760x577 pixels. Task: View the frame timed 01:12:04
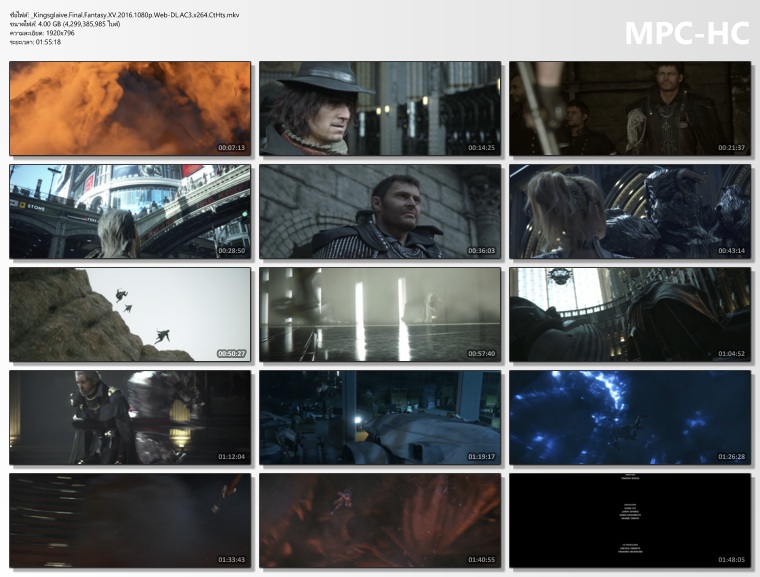pyautogui.click(x=130, y=417)
